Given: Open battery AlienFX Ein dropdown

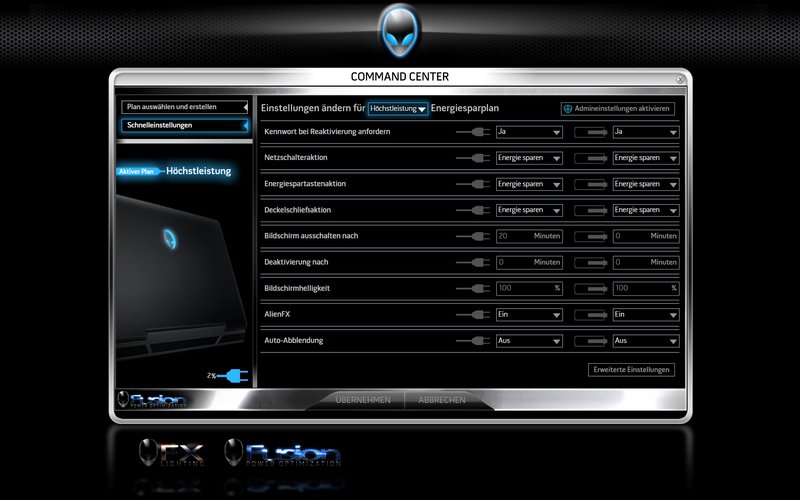Looking at the screenshot, I should coord(646,315).
